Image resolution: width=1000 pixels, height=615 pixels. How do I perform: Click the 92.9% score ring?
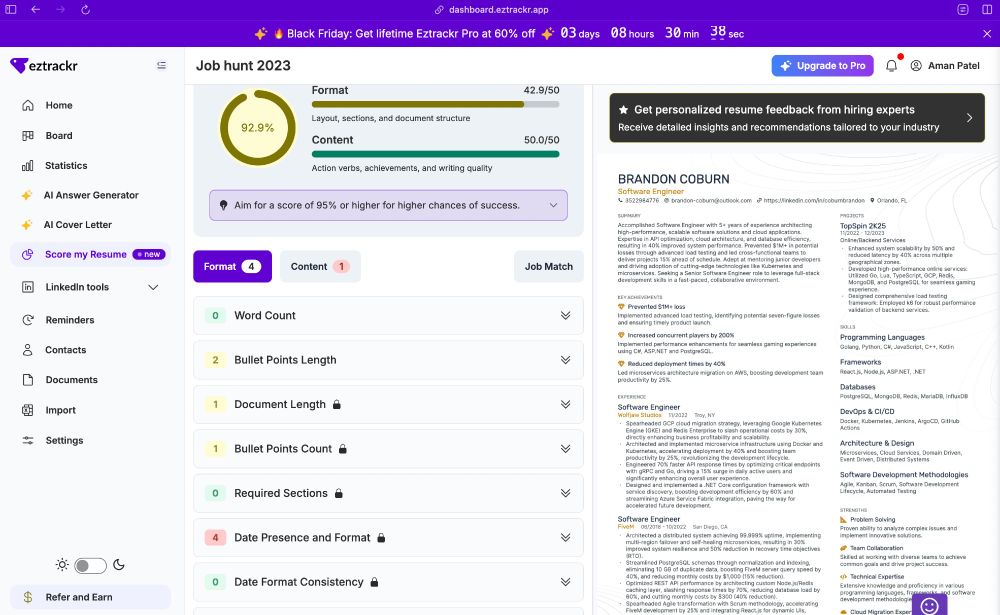click(258, 128)
